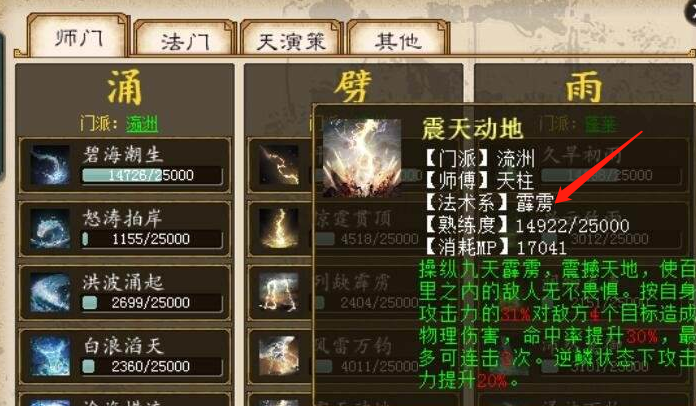
Task: Switch to the 师门 tab
Action: (78, 39)
